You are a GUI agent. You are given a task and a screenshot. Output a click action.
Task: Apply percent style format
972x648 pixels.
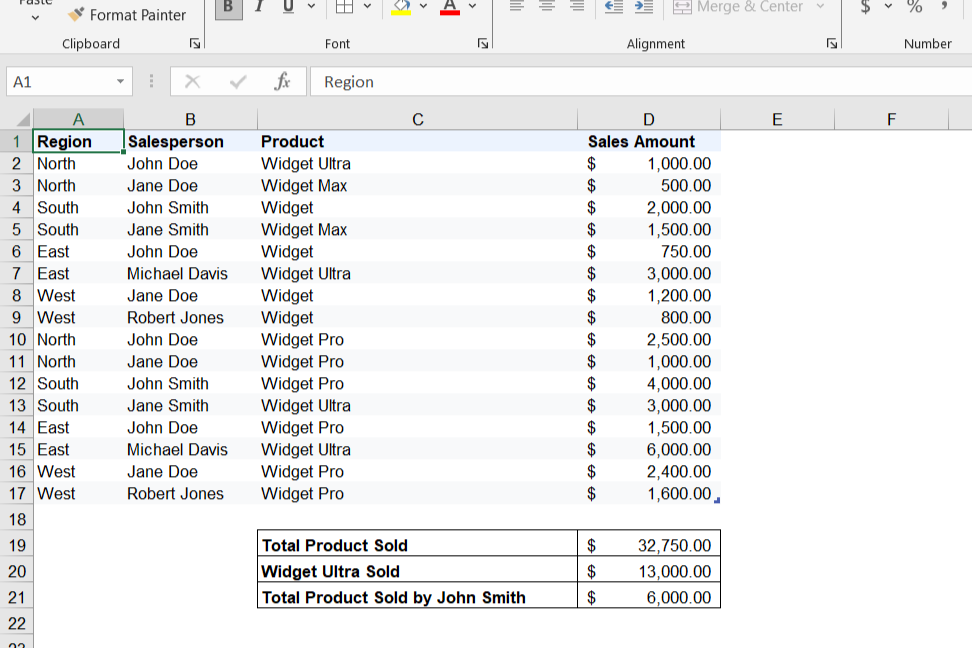coord(914,7)
